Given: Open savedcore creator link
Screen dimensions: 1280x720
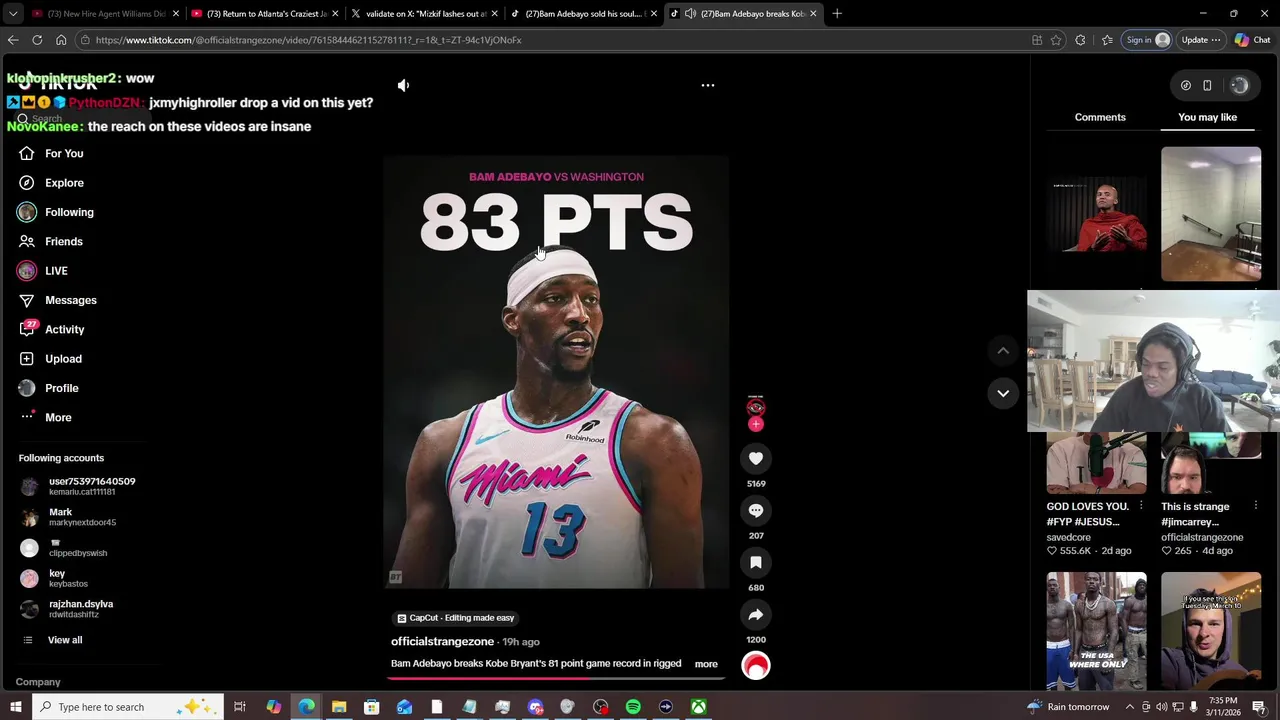Looking at the screenshot, I should 1069,537.
